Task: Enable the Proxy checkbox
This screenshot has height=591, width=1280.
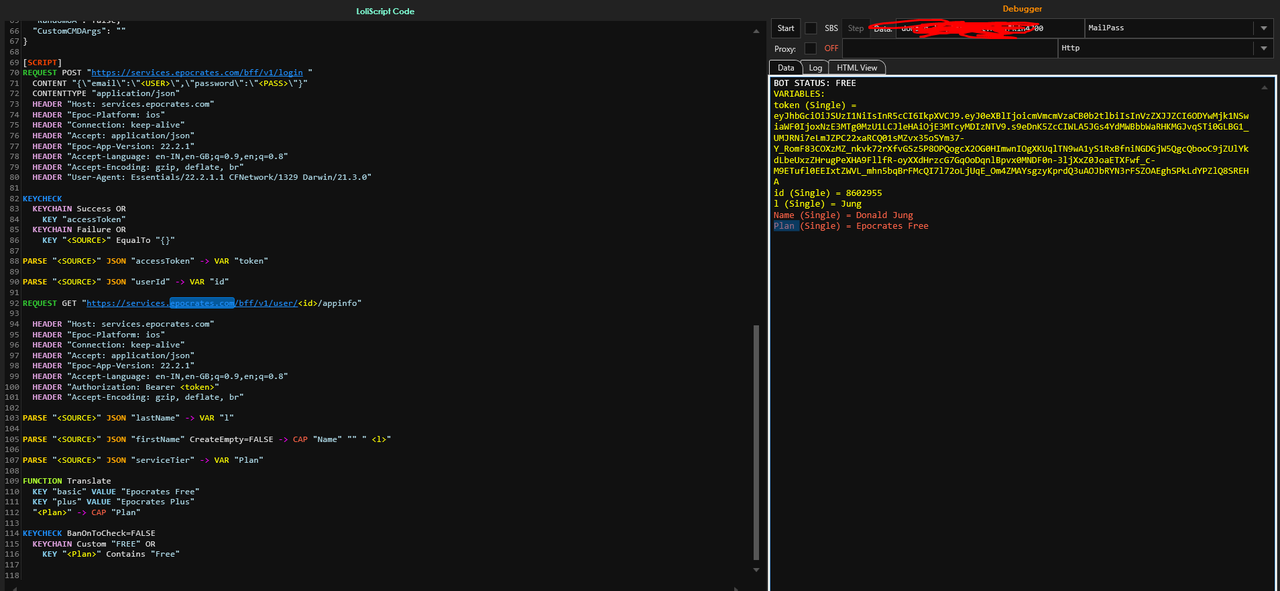Action: pyautogui.click(x=811, y=48)
